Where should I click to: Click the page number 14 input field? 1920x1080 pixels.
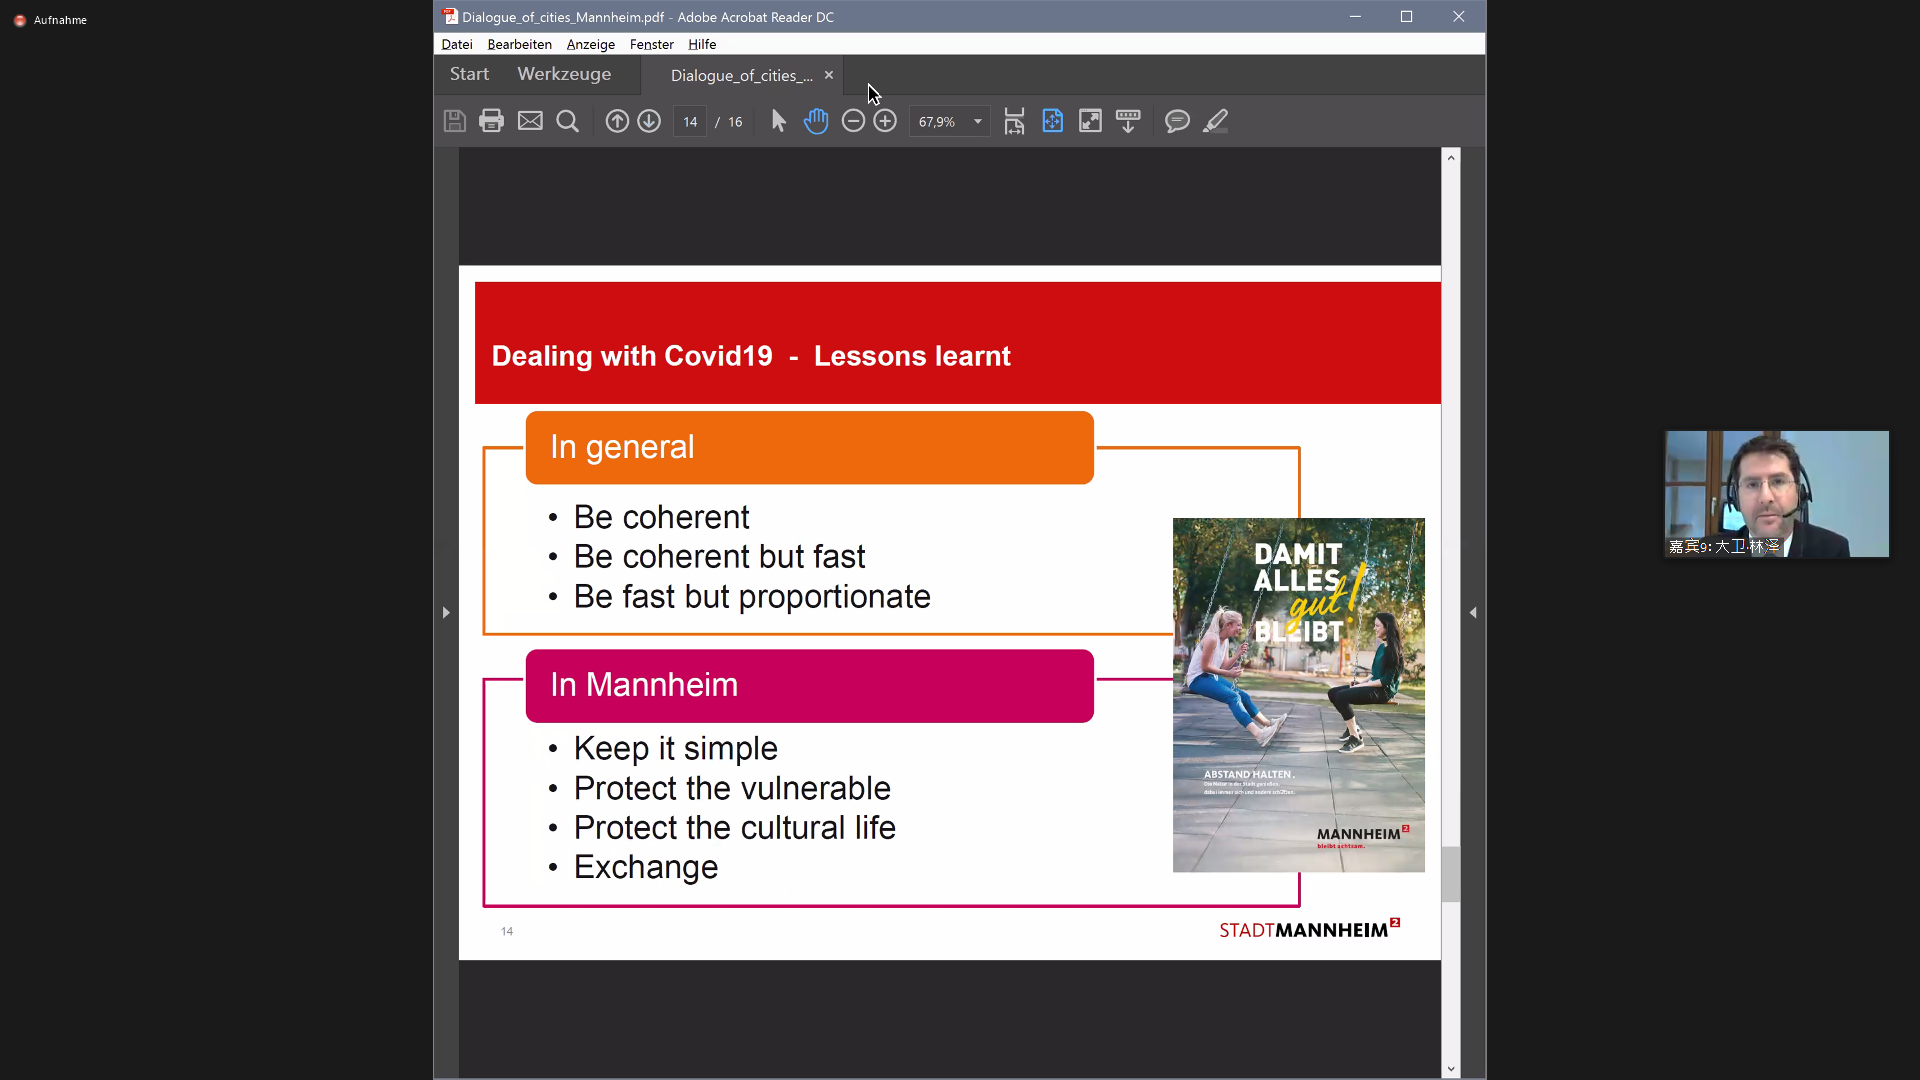690,122
